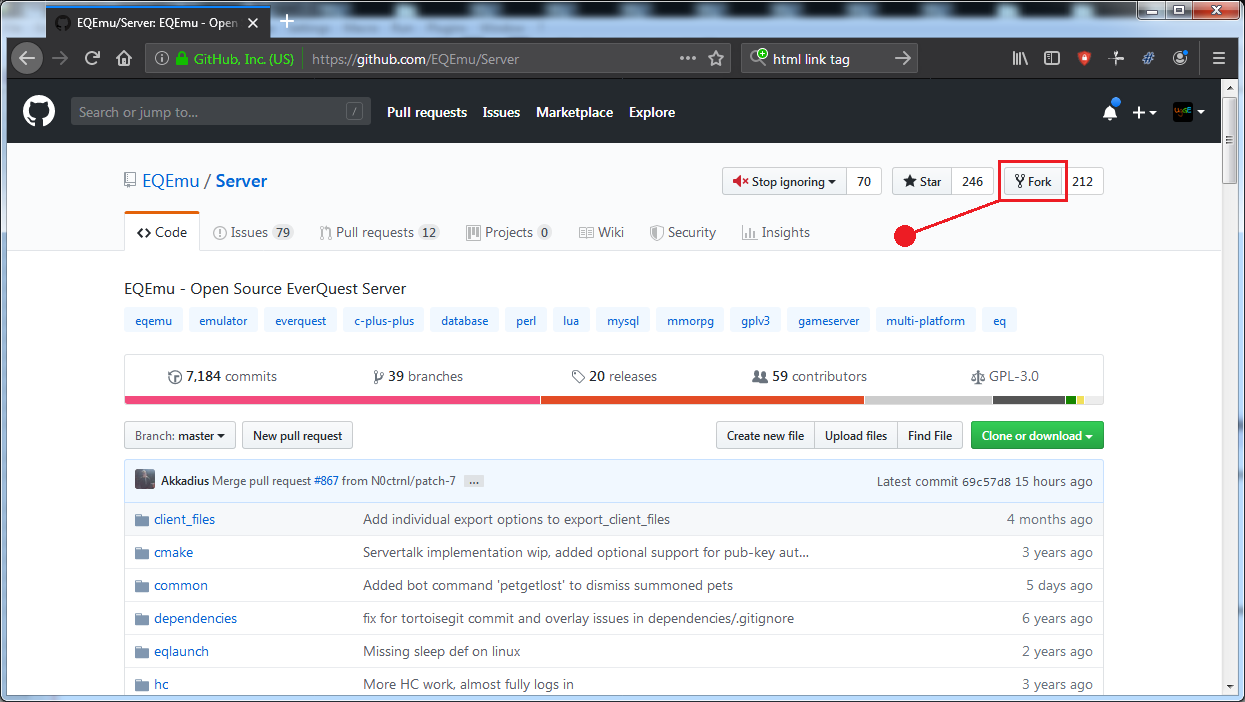Open commit hash 69c57d8
The width and height of the screenshot is (1245, 702).
coord(986,481)
